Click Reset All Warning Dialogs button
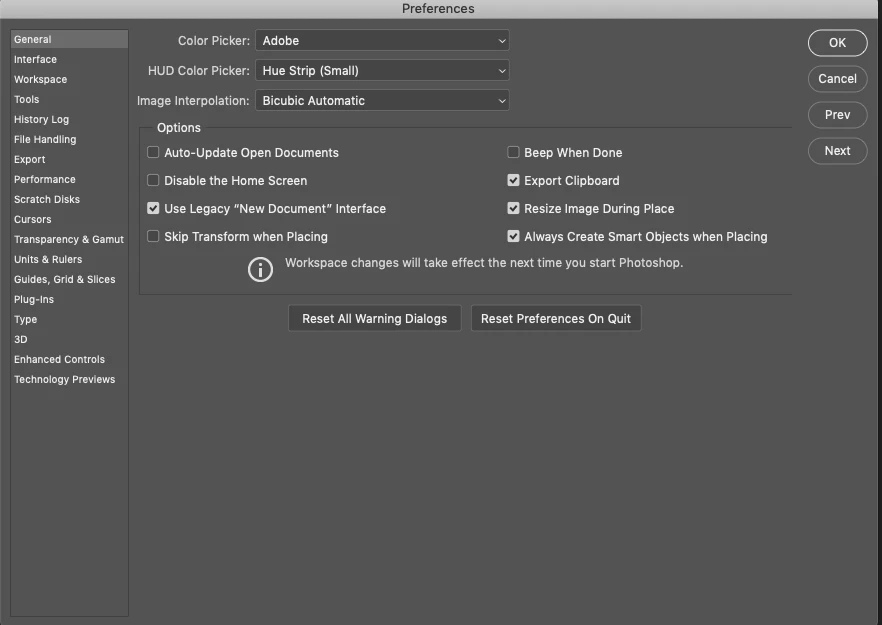 [375, 318]
